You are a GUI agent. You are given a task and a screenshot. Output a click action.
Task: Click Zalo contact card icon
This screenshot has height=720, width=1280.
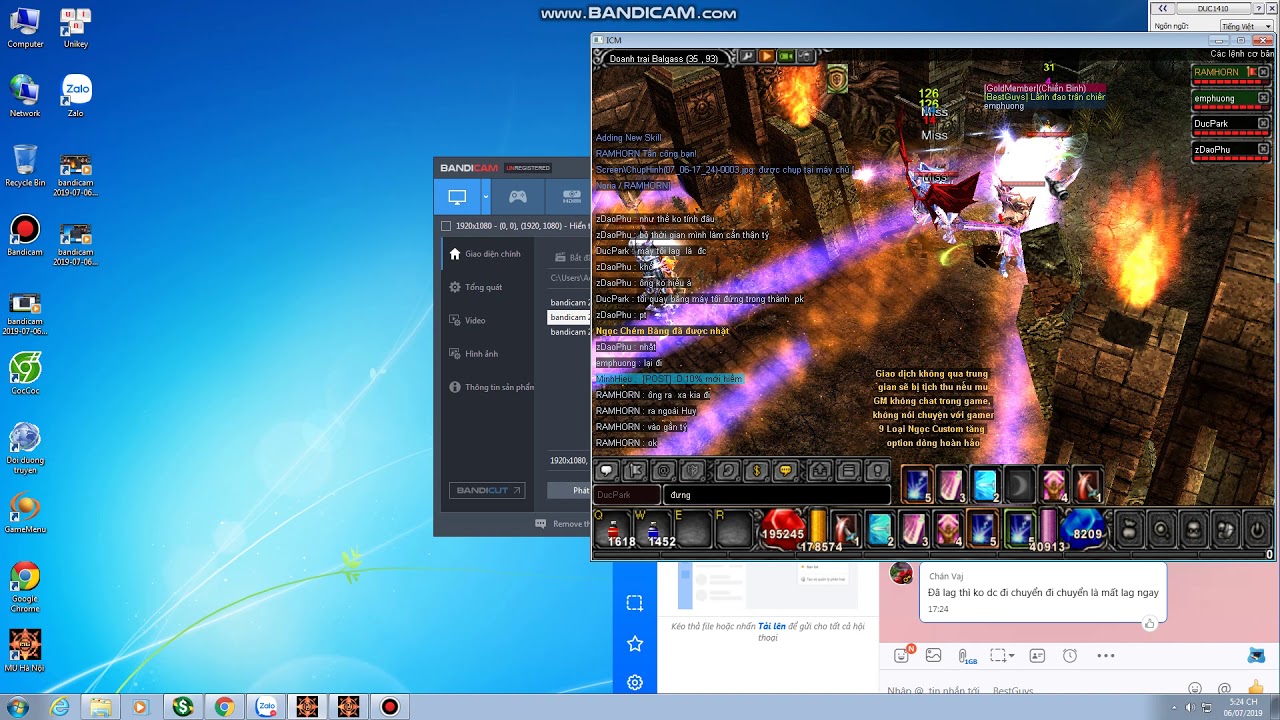pos(1037,655)
